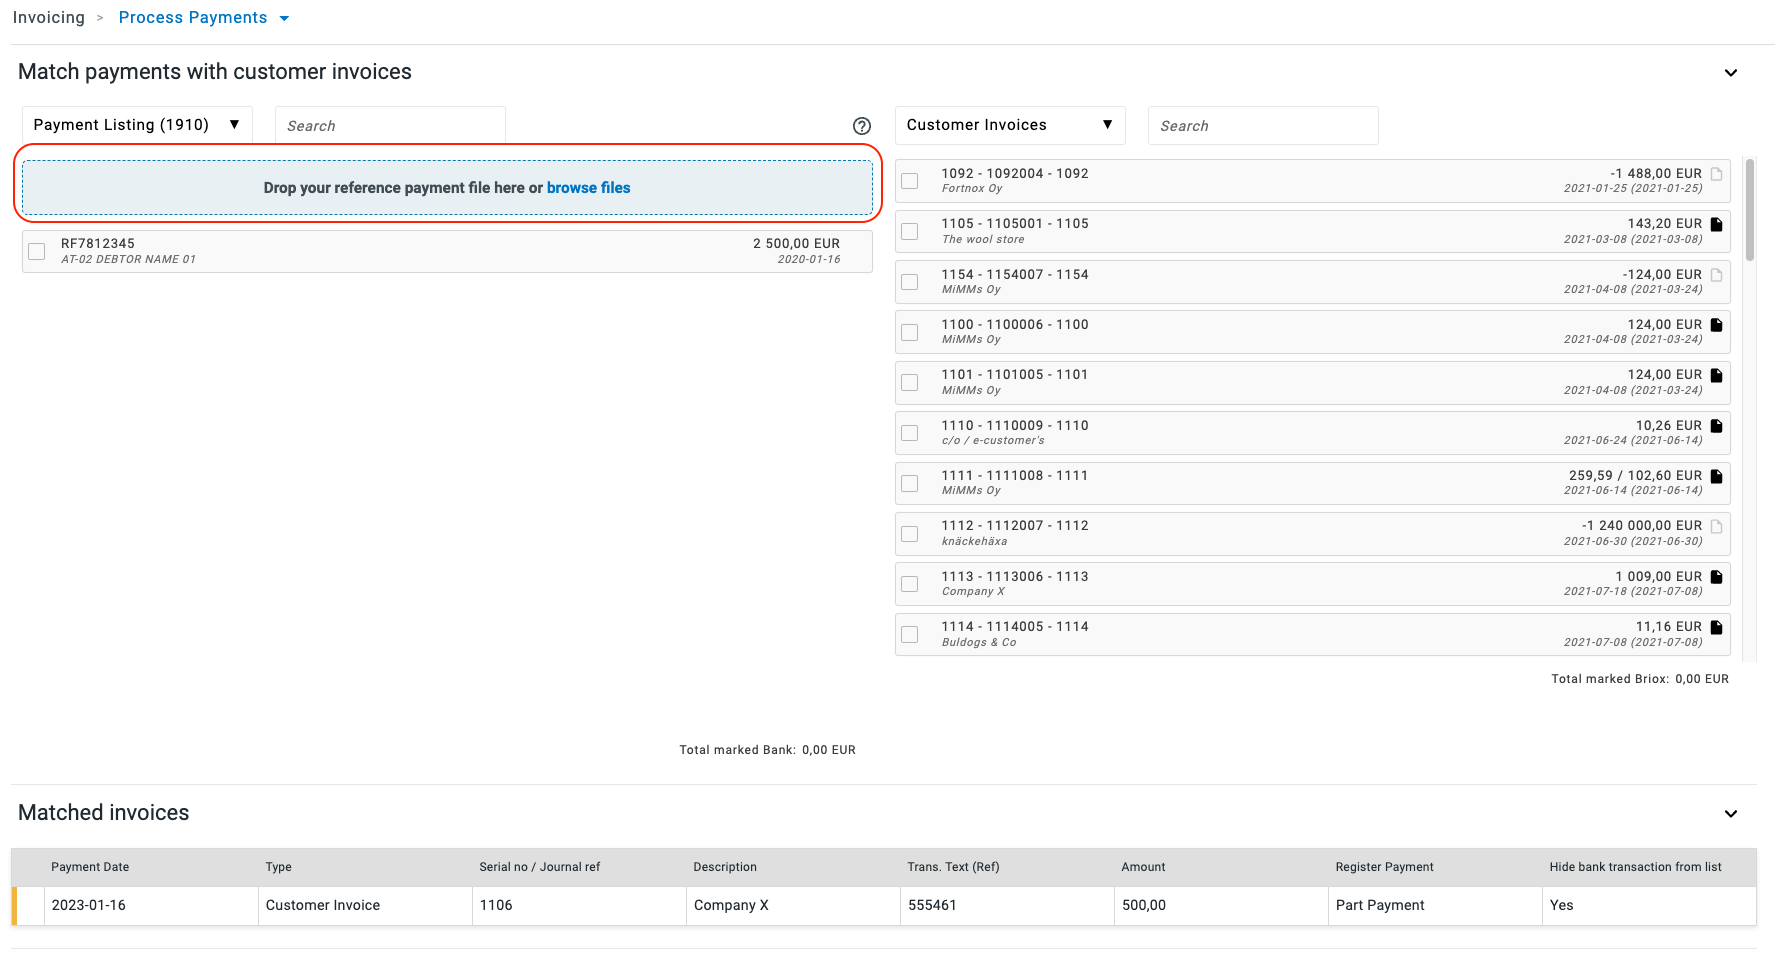
Task: Click the Register Payment column header
Action: tap(1384, 867)
